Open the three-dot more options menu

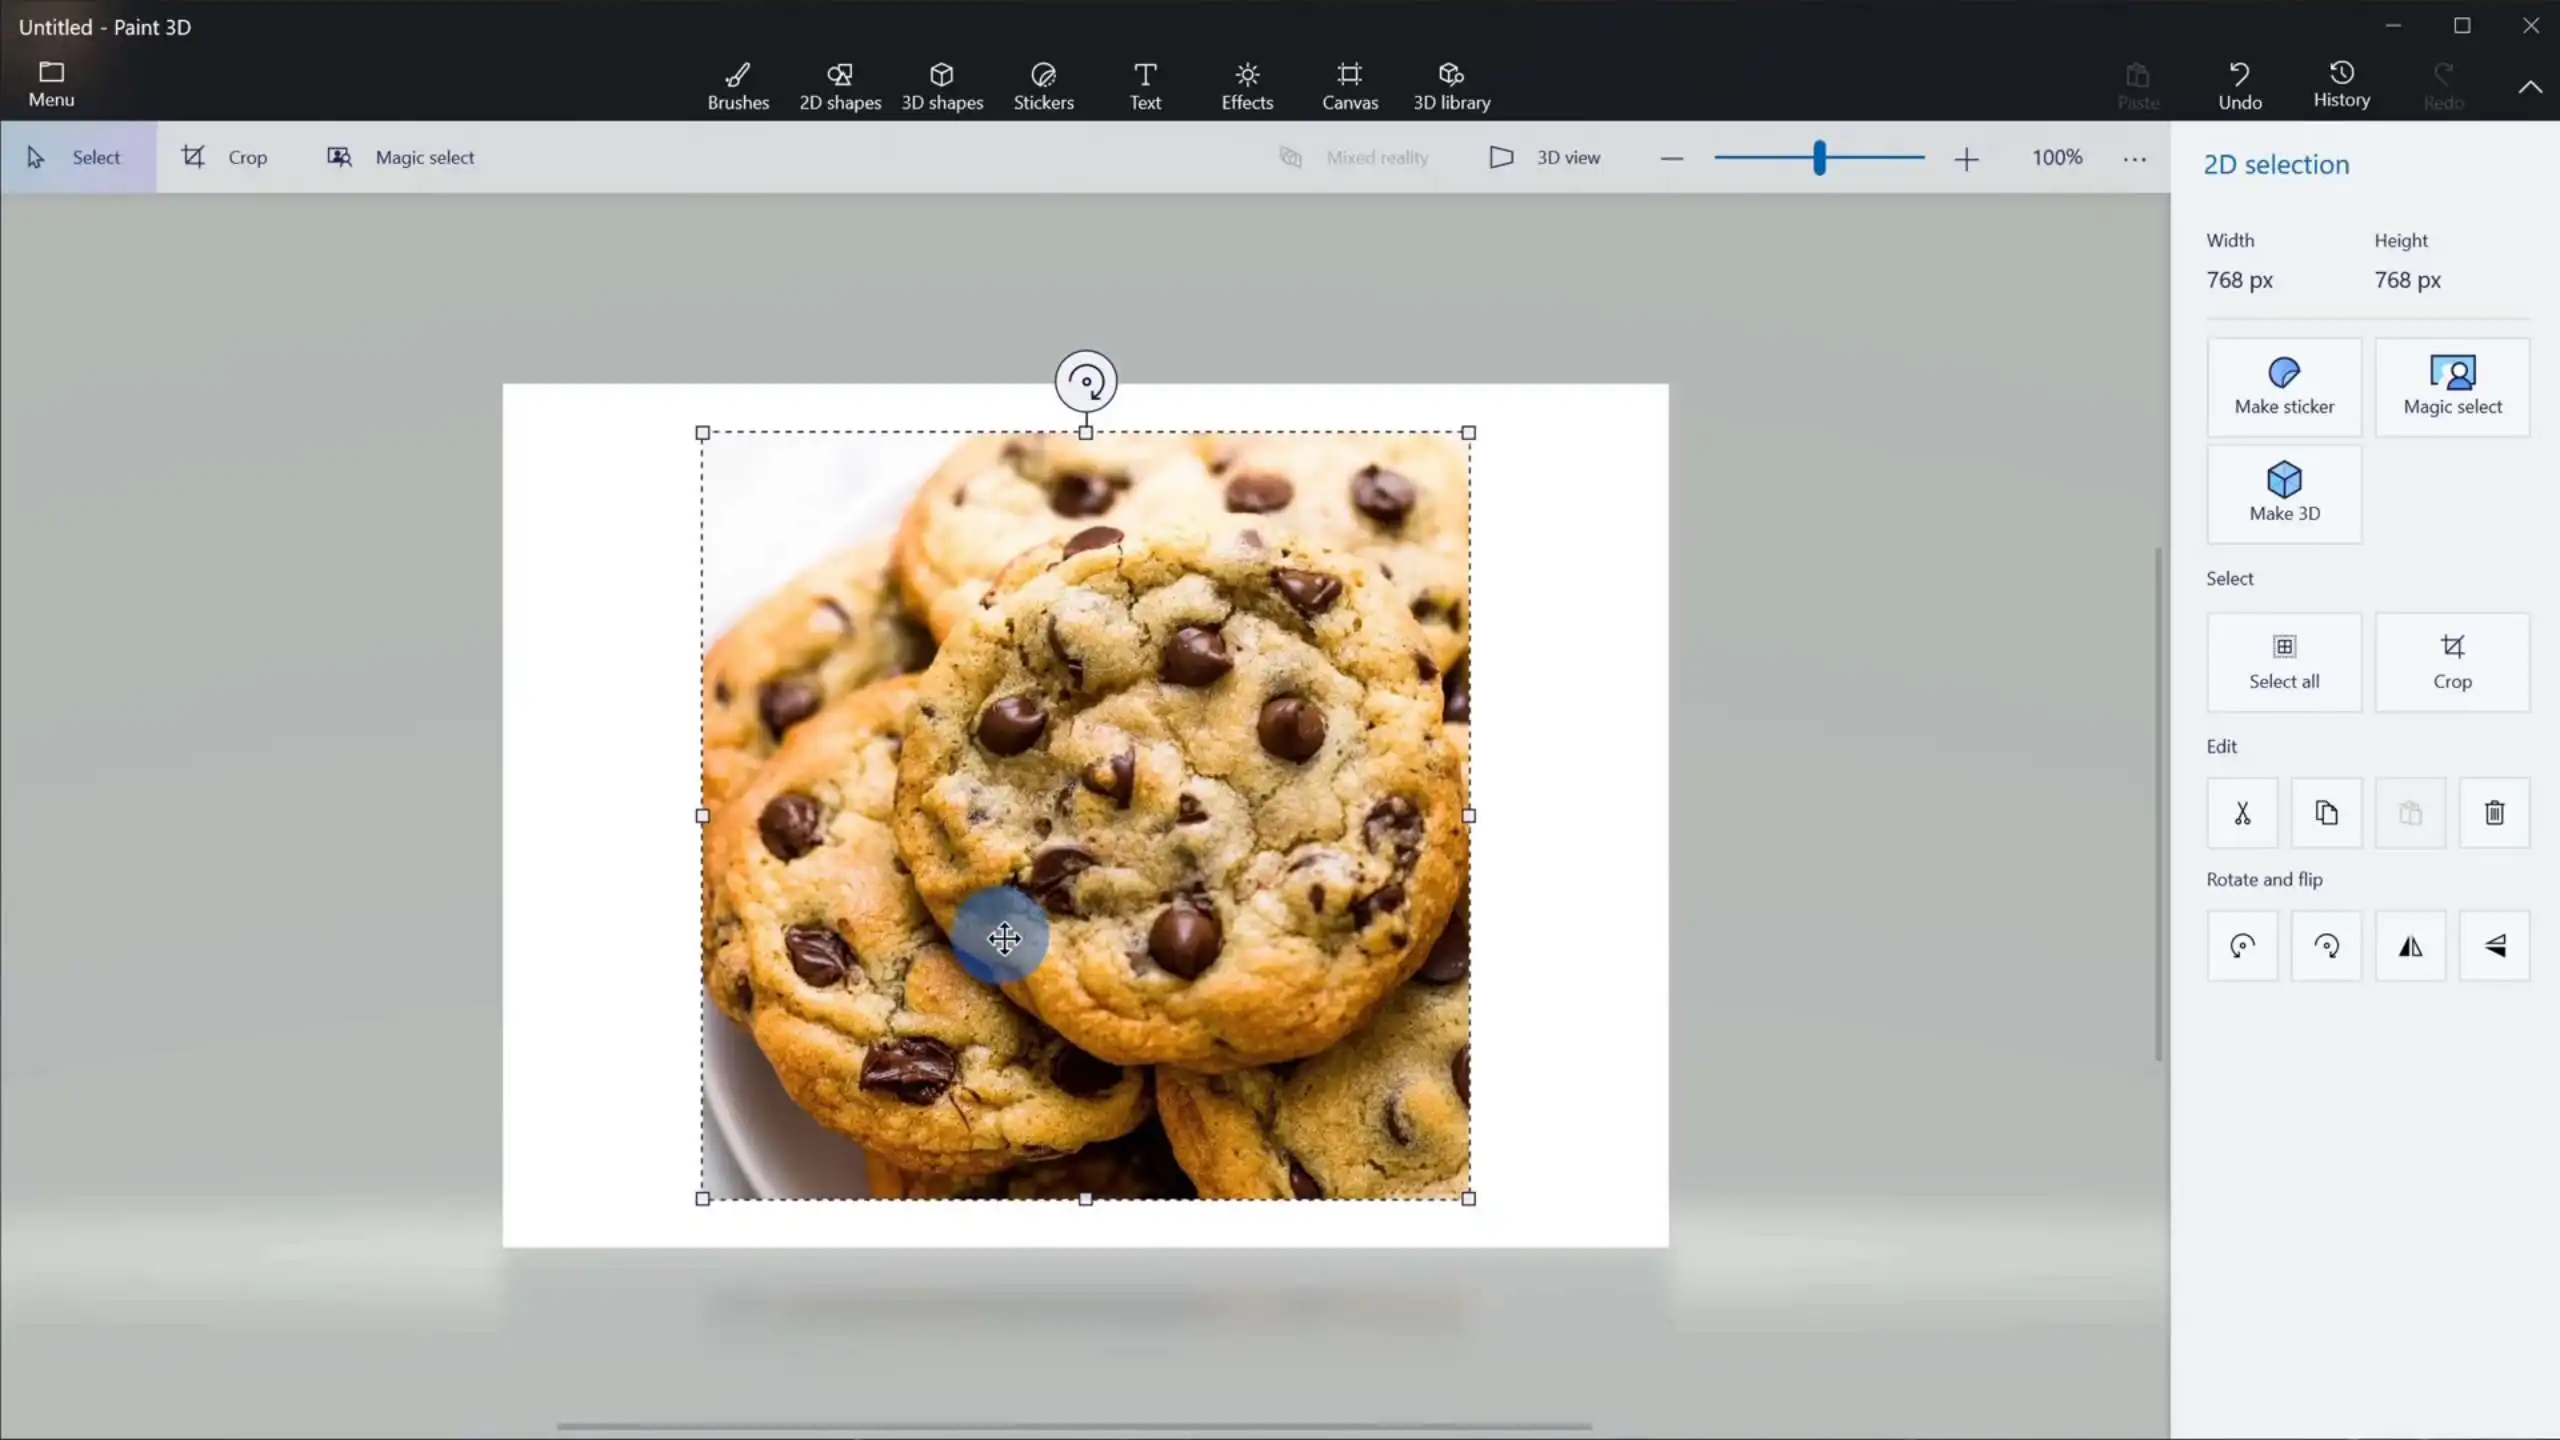tap(2134, 158)
